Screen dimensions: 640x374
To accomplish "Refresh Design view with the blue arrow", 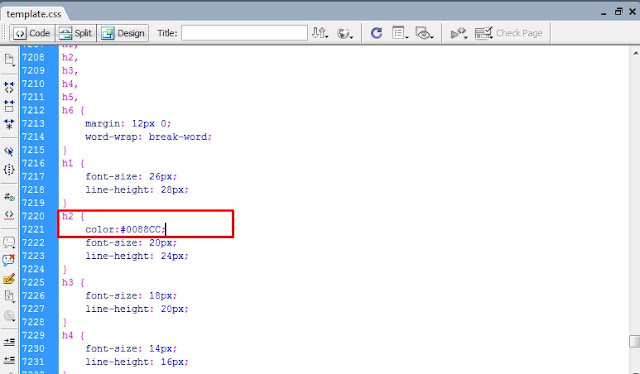I will (376, 33).
